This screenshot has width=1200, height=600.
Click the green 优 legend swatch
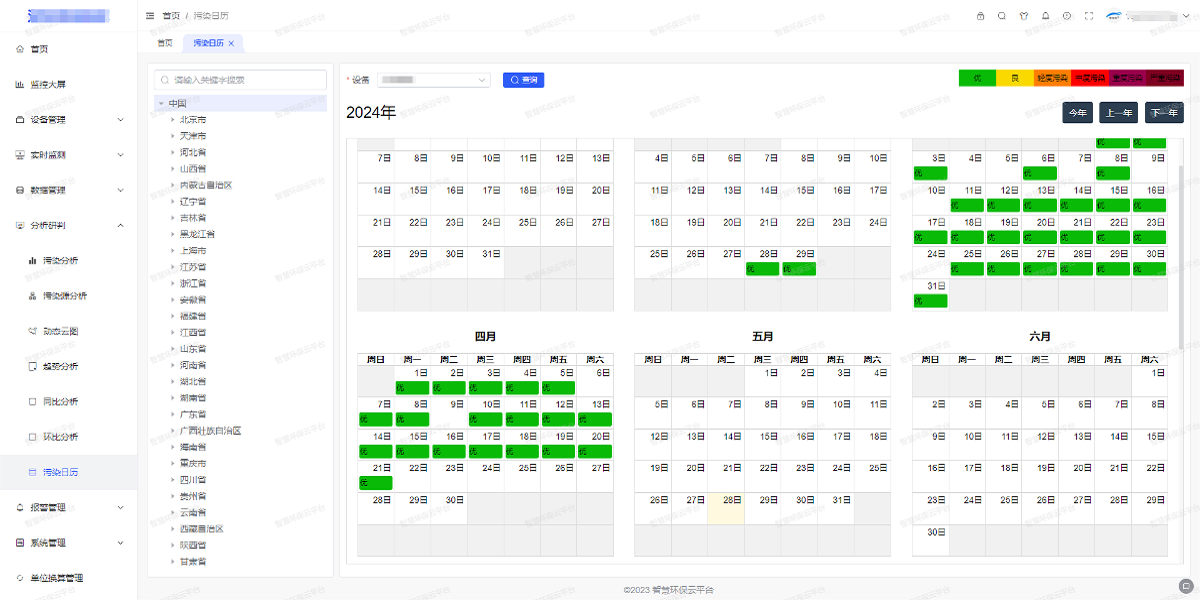(x=977, y=78)
